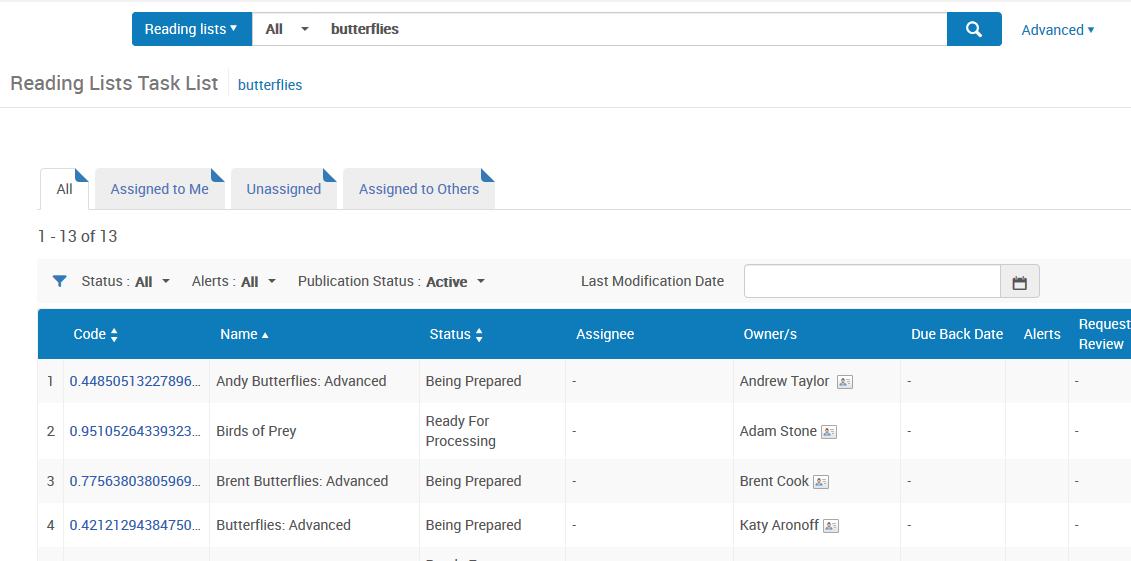This screenshot has height=561, width=1131.
Task: Open Katy Aronoff's user card icon
Action: [x=831, y=526]
